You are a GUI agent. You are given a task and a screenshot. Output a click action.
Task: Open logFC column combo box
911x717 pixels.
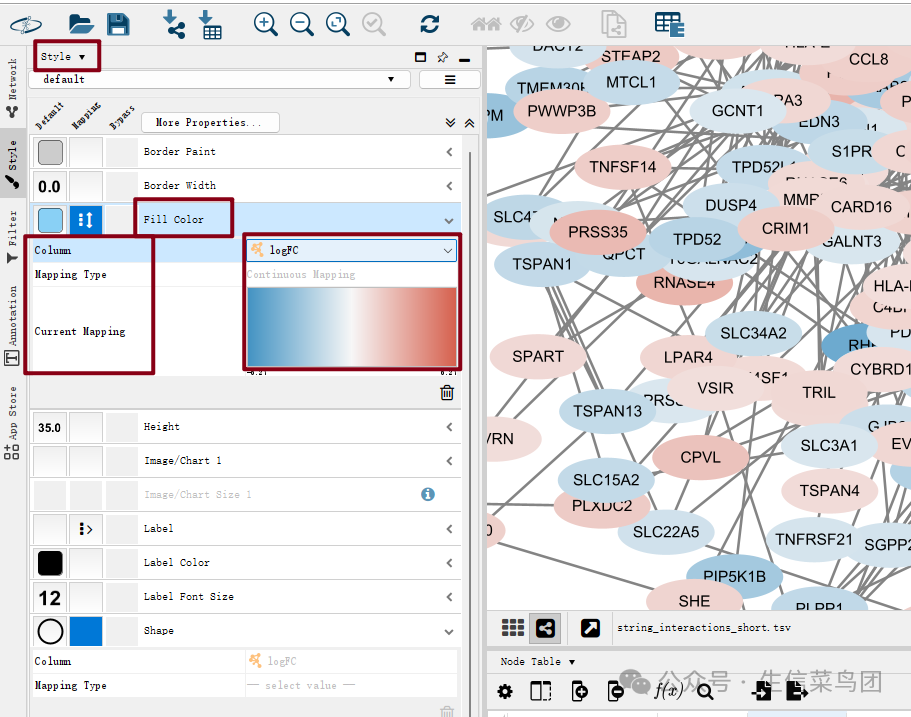[x=352, y=250]
